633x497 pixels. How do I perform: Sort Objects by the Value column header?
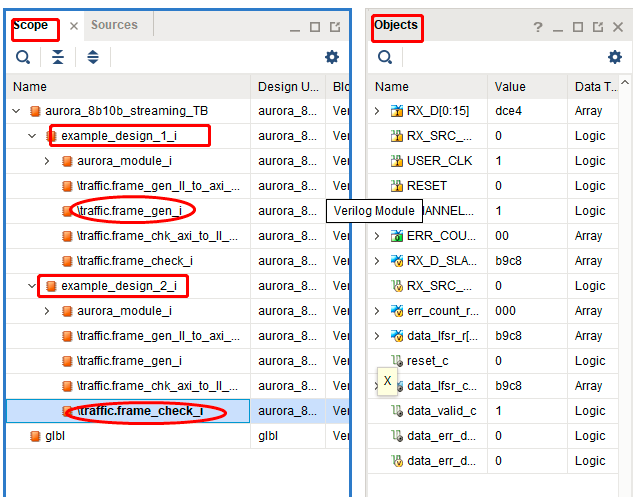coord(527,86)
